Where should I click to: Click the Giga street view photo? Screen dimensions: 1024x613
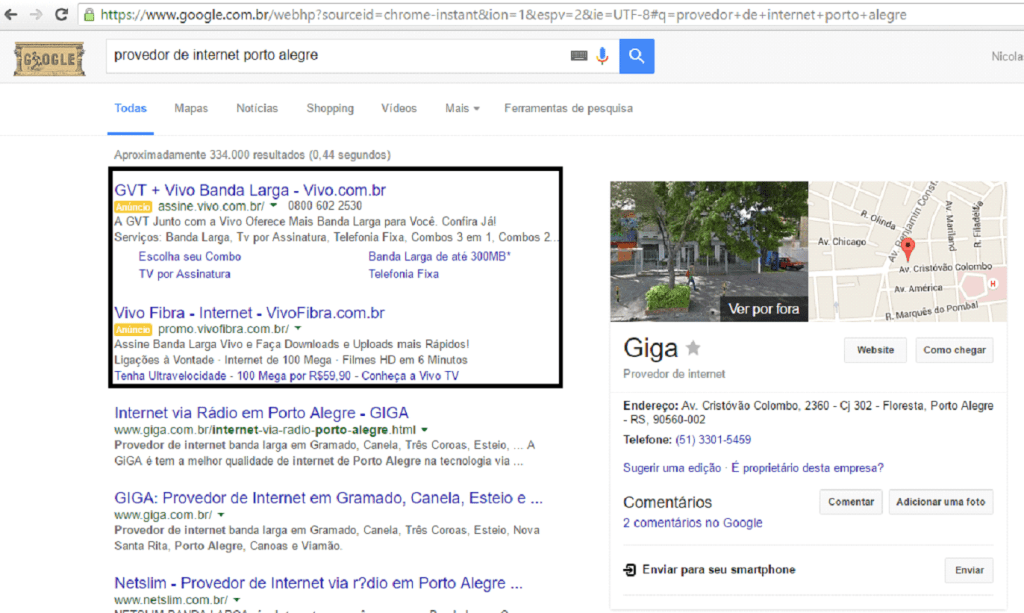(709, 251)
